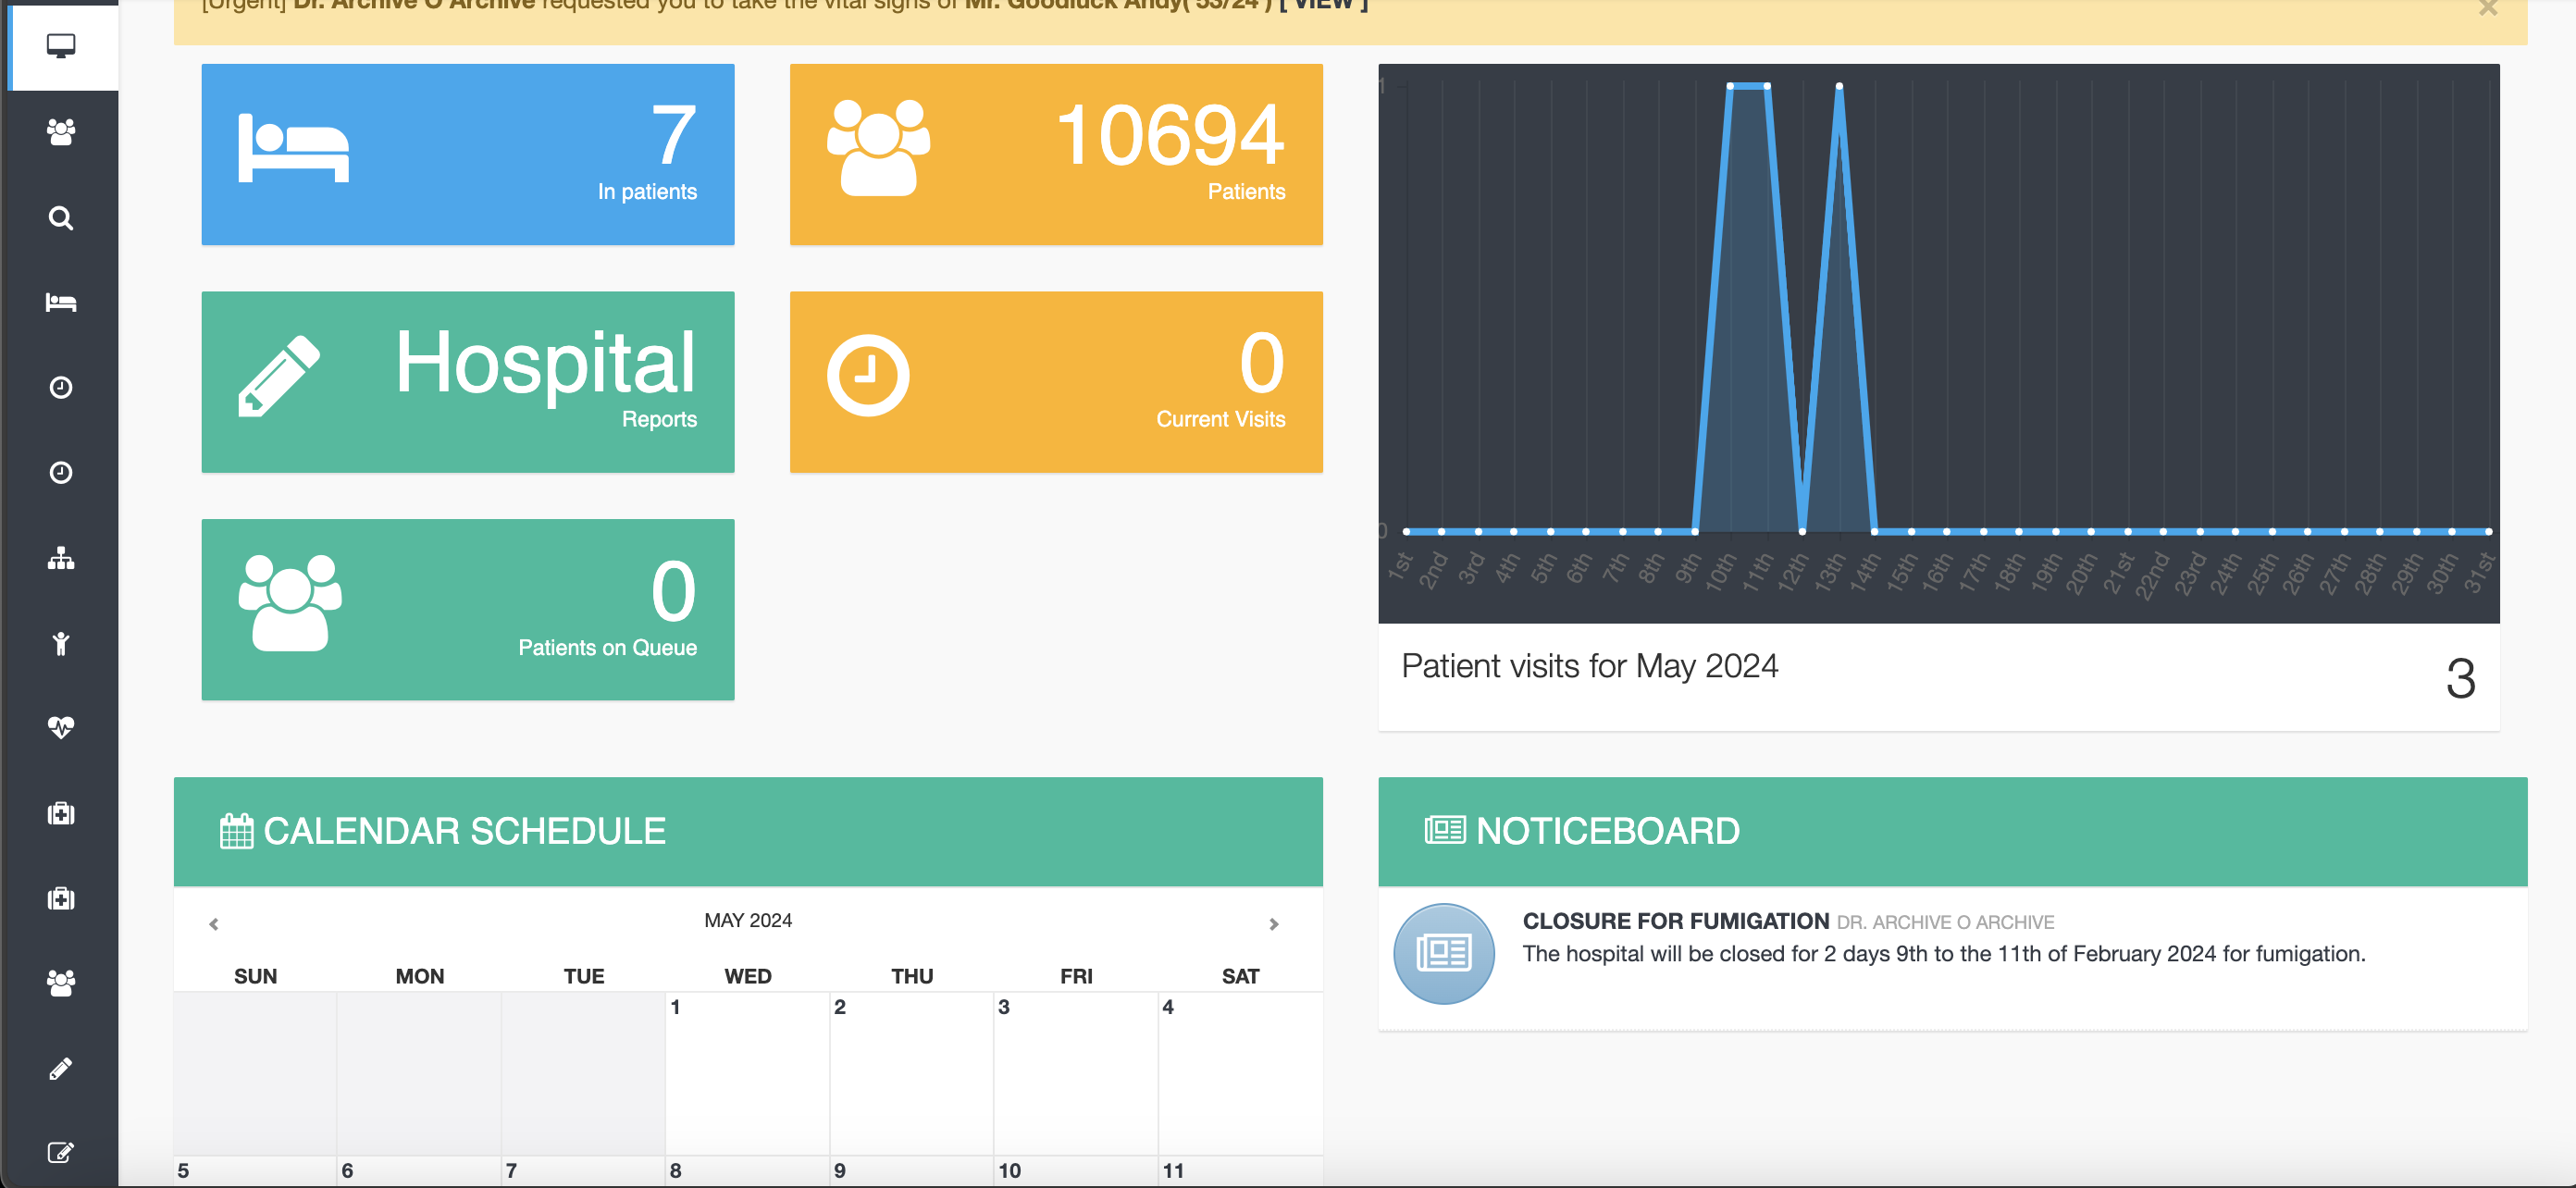The height and width of the screenshot is (1188, 2576).
Task: Go to next calendar month arrow
Action: tap(1273, 924)
